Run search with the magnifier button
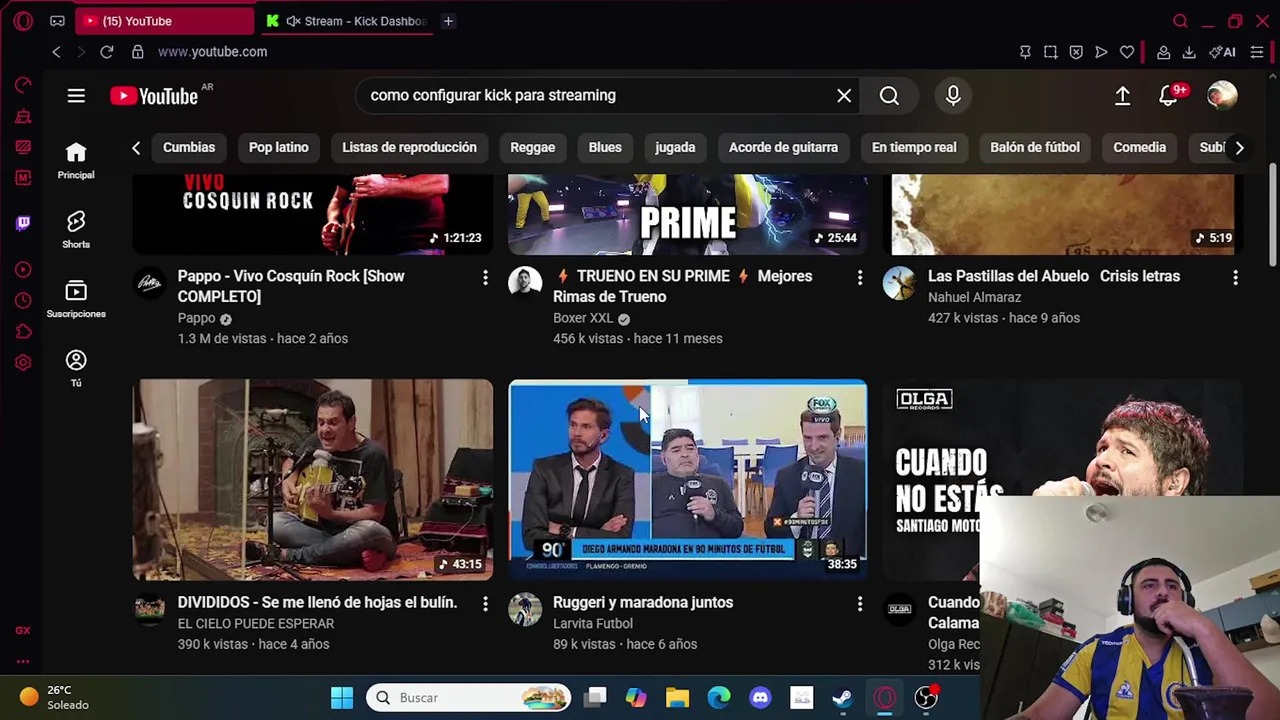This screenshot has height=720, width=1280. tap(889, 96)
